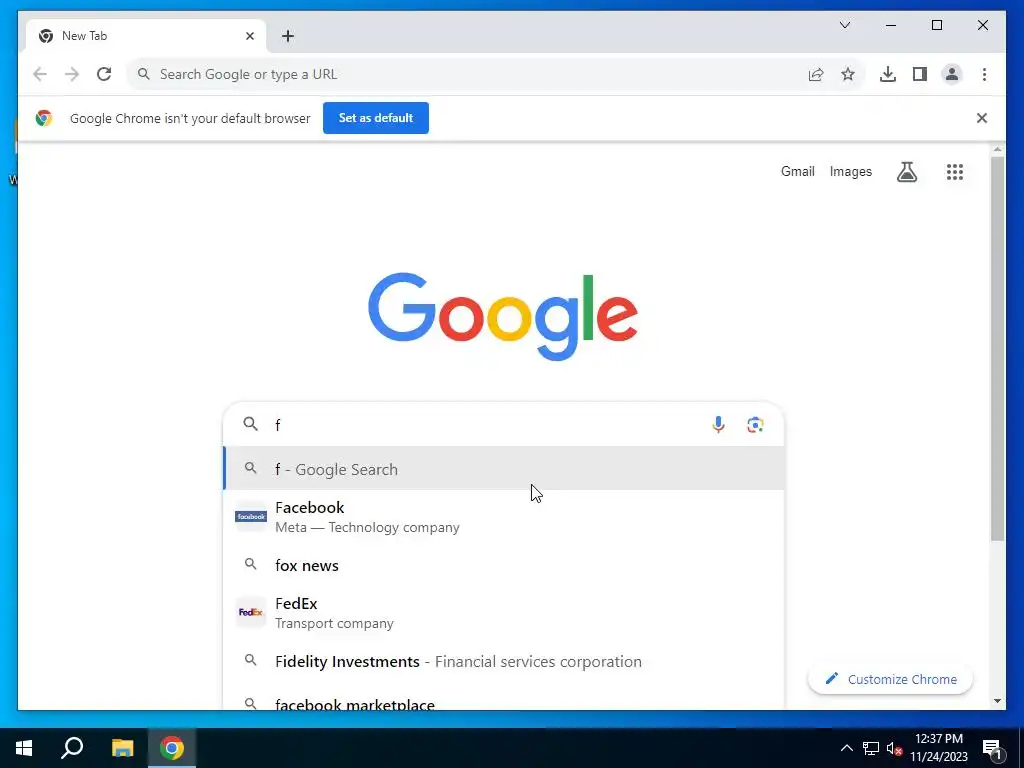The height and width of the screenshot is (768, 1024).
Task: Click the Google logo
Action: 503,316
